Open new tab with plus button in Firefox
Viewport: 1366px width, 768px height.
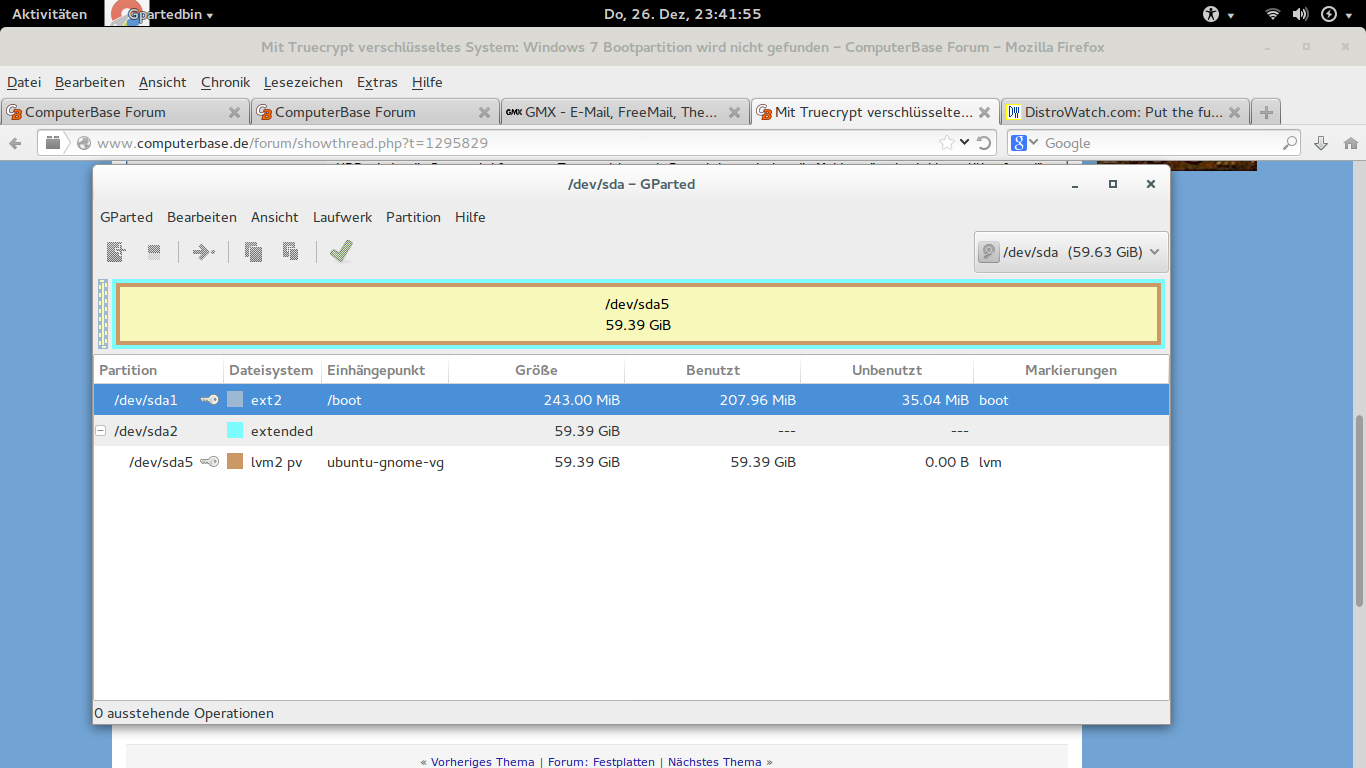[x=1266, y=112]
